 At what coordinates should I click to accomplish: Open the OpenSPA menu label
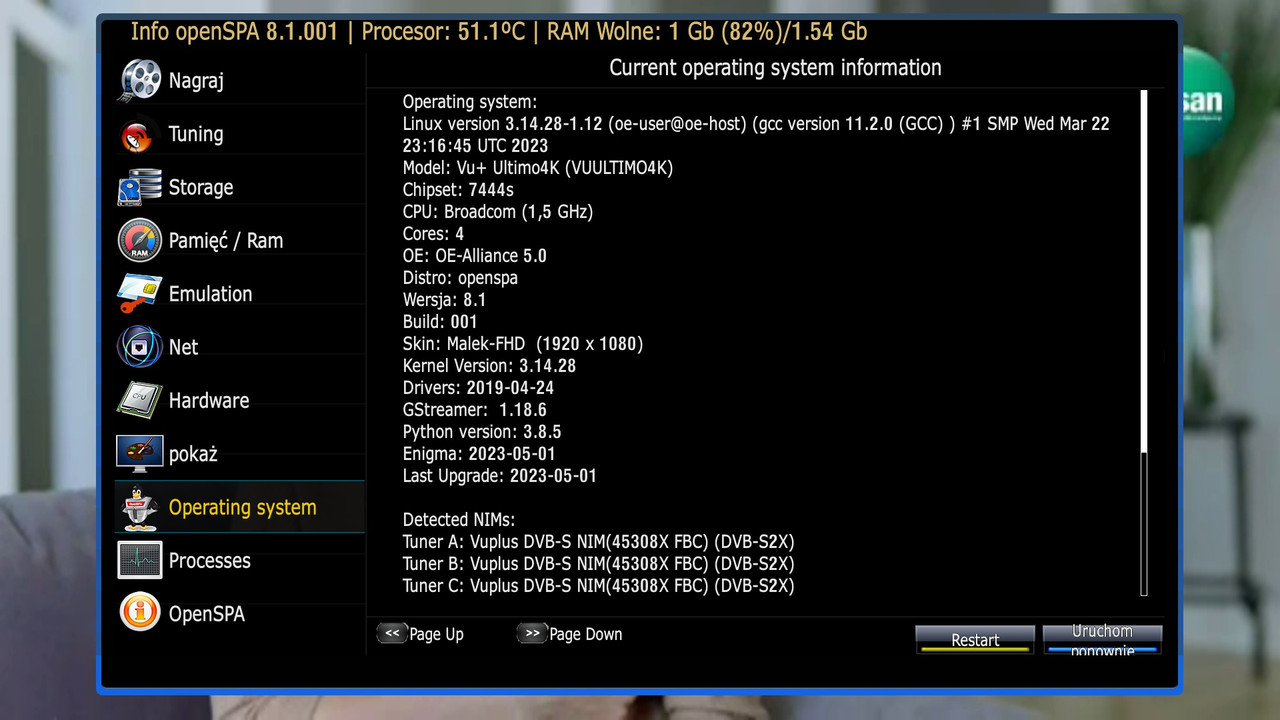[x=206, y=614]
